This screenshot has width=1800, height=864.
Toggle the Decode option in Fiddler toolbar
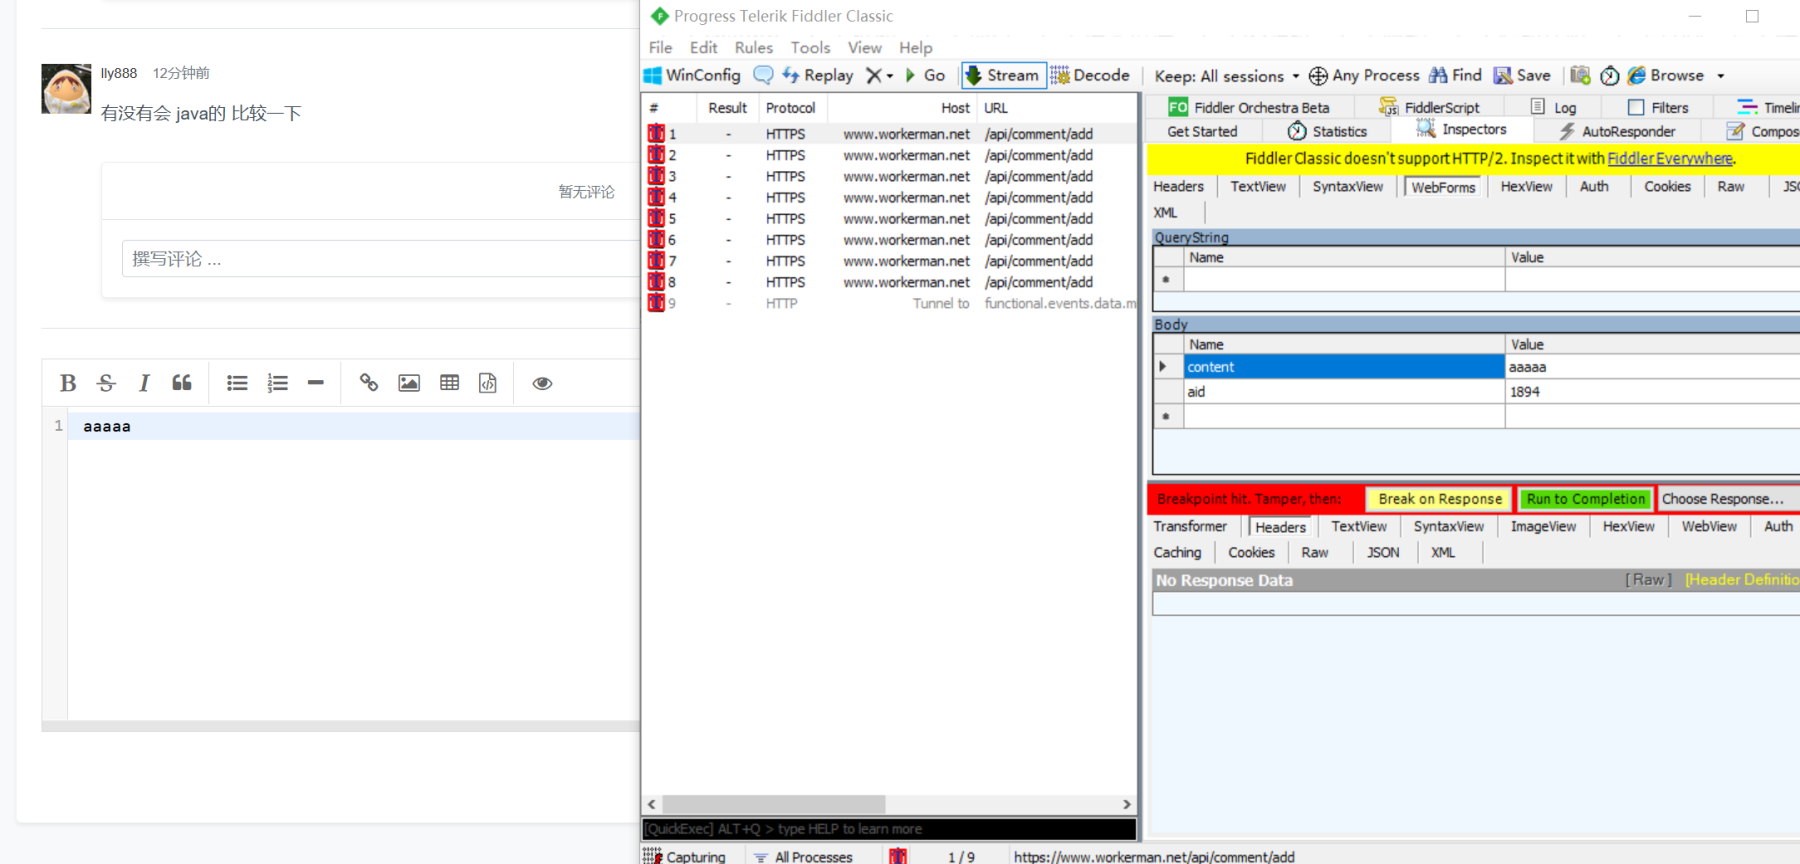click(1090, 75)
